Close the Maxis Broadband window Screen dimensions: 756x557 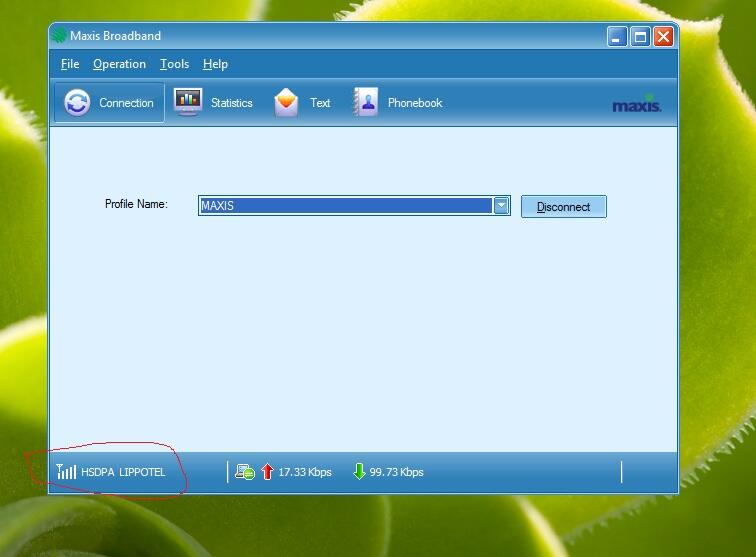[663, 37]
